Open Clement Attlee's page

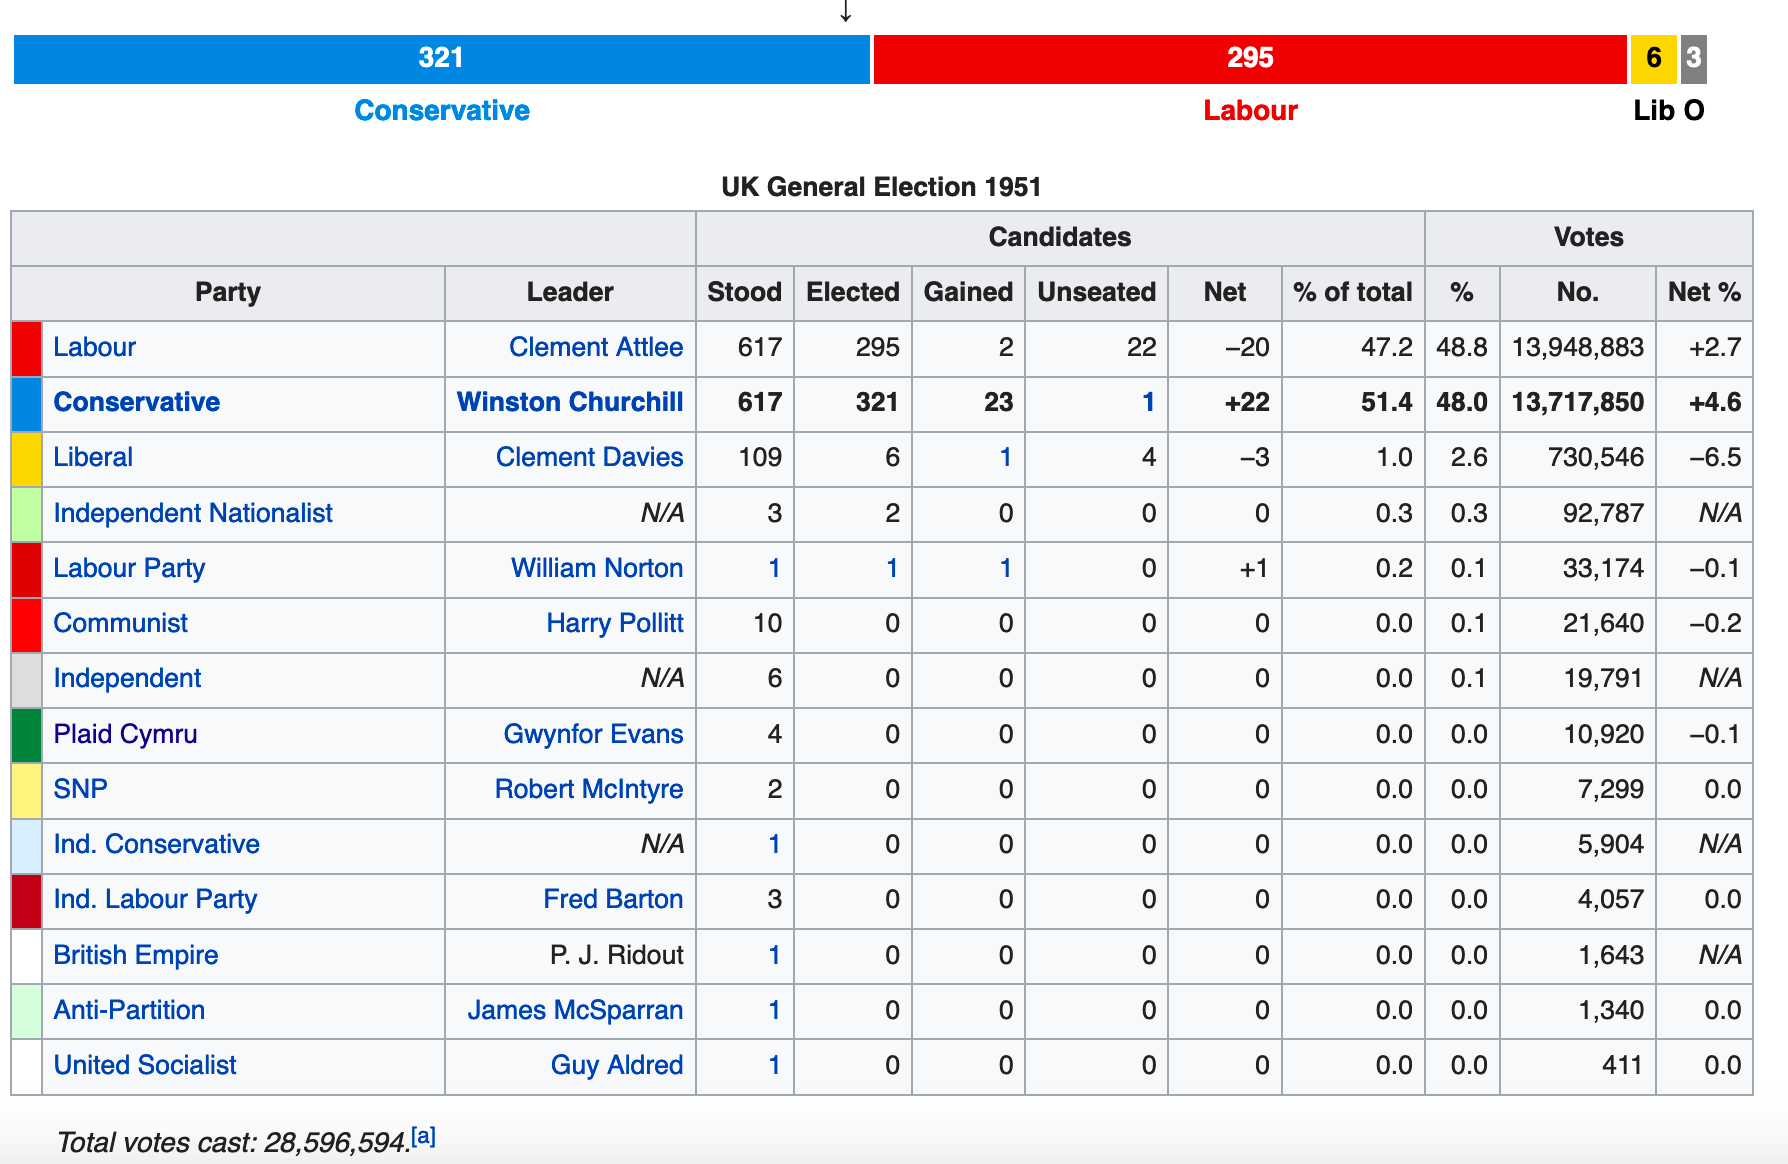[x=596, y=347]
